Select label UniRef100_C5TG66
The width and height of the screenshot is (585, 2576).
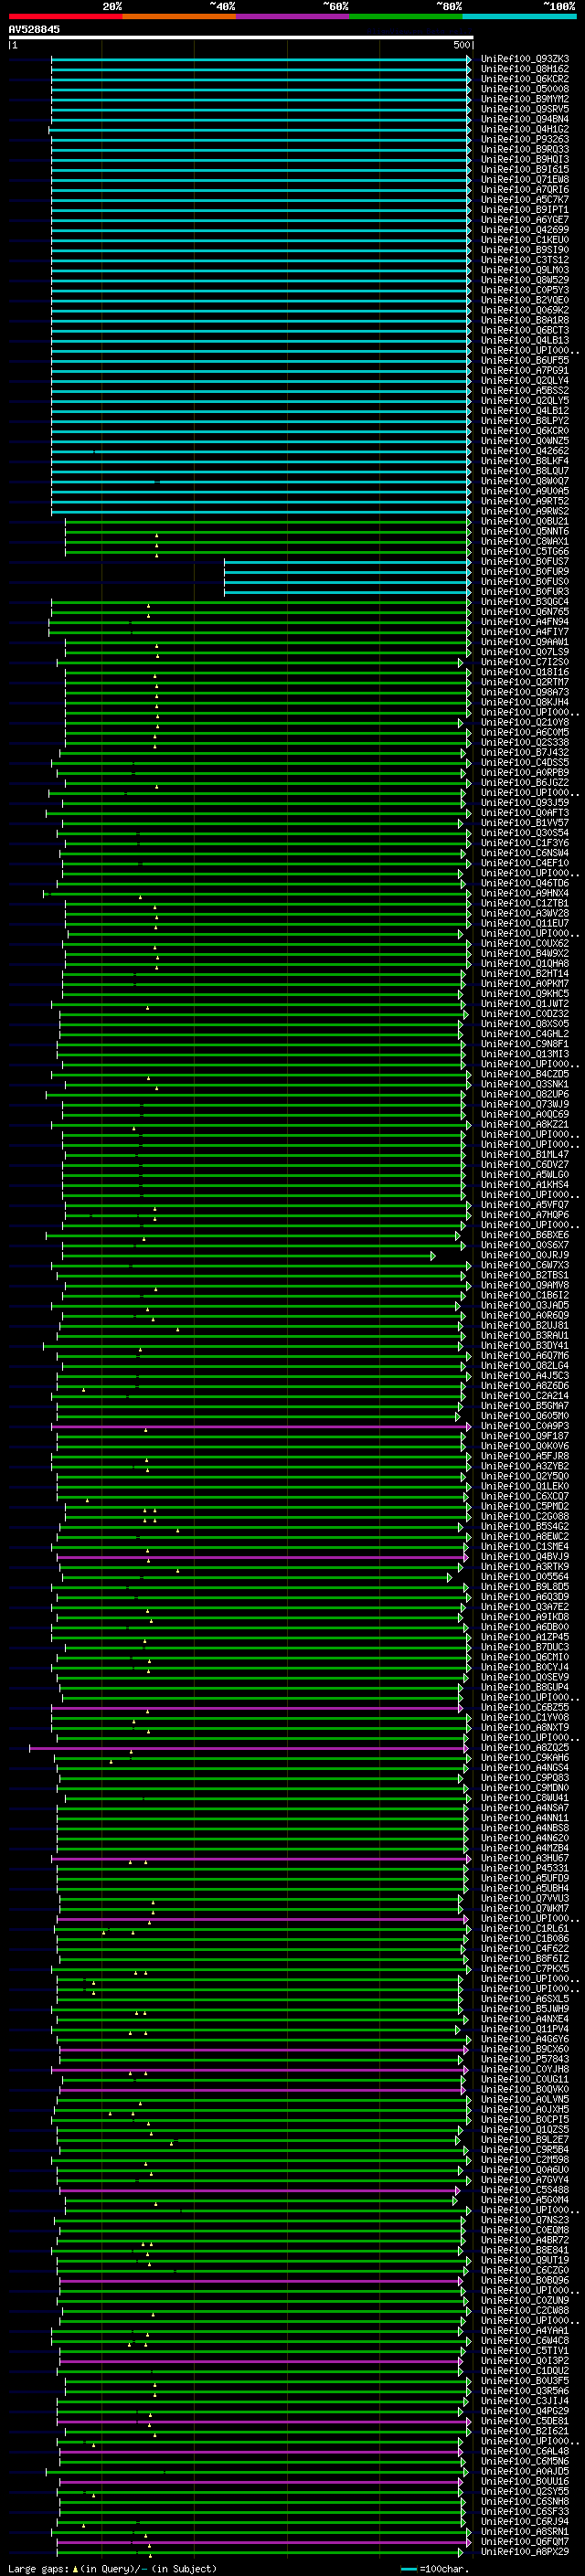point(525,551)
